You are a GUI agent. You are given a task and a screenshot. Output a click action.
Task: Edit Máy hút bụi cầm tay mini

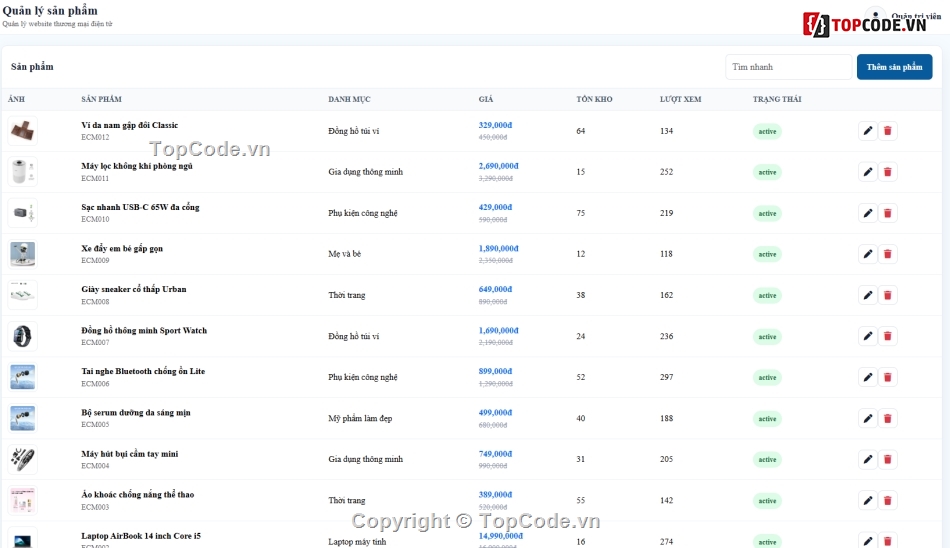tap(868, 459)
